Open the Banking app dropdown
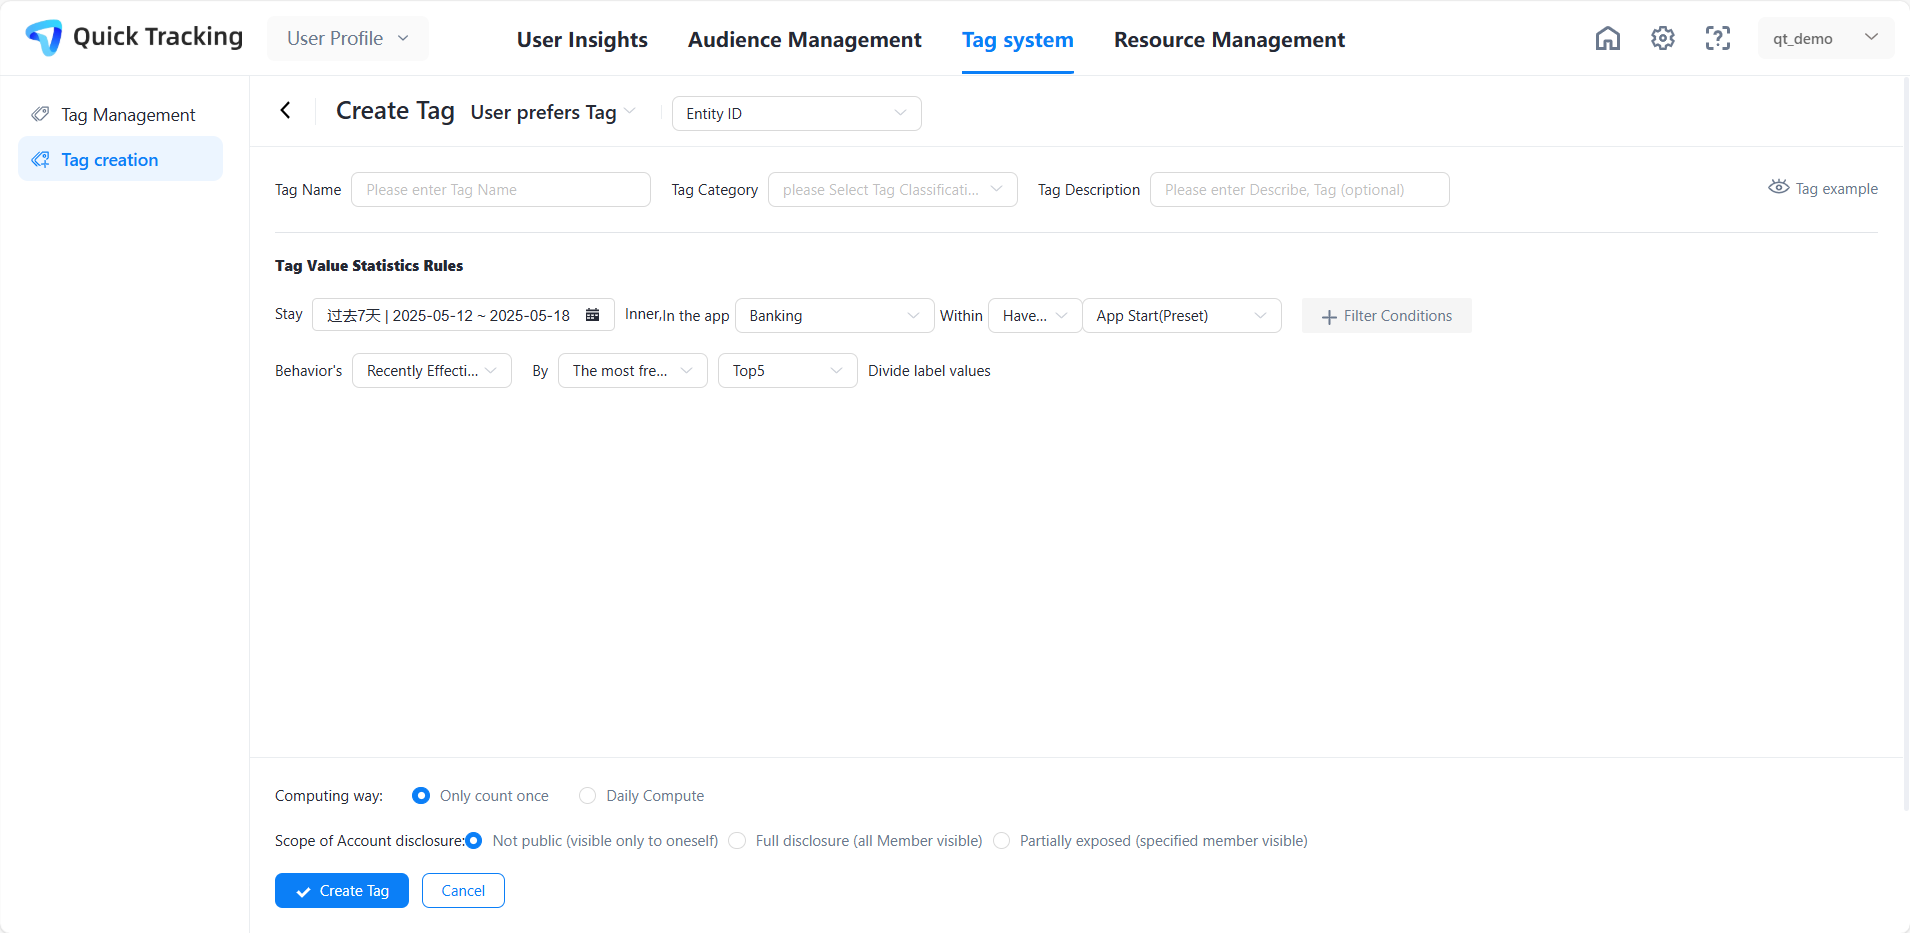The height and width of the screenshot is (933, 1910). click(x=835, y=316)
